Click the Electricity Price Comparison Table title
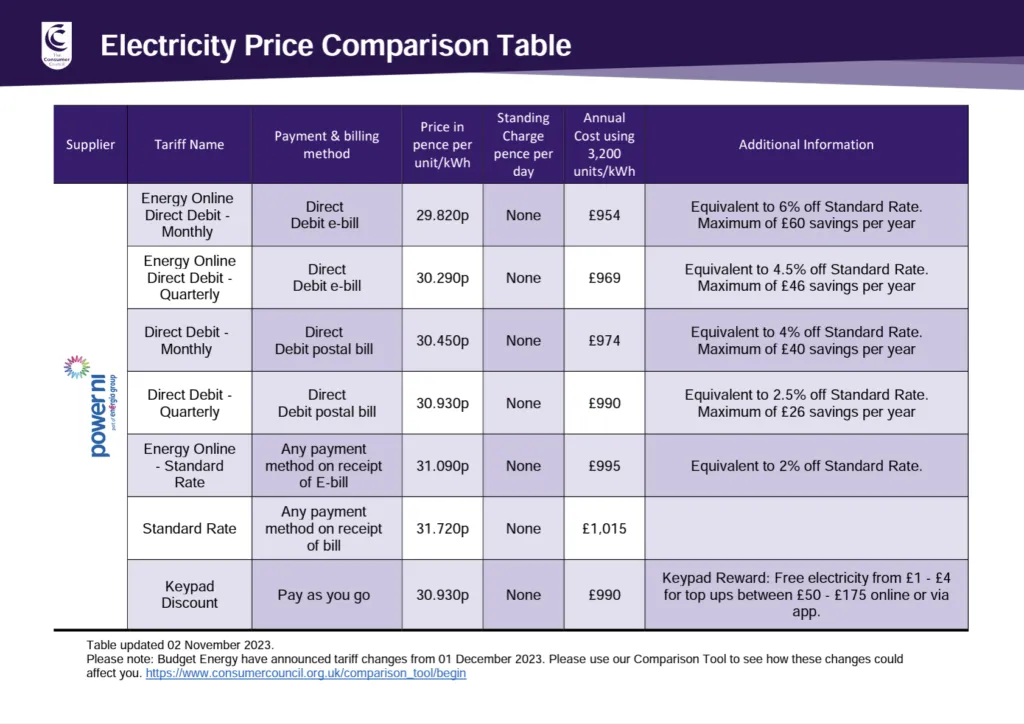This screenshot has height=724, width=1024. (336, 46)
